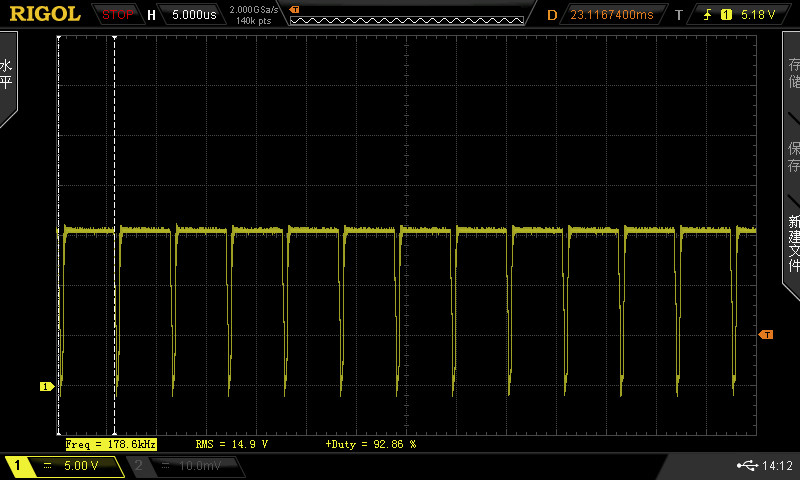Select the save menu item on right
The width and height of the screenshot is (800, 480).
coord(793,157)
